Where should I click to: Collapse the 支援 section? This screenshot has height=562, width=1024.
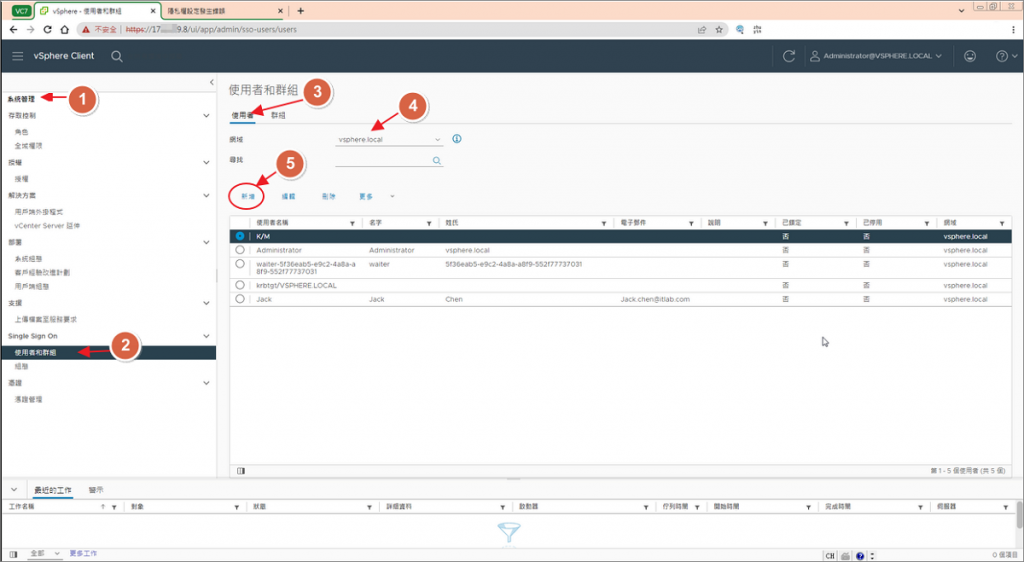pyautogui.click(x=206, y=303)
